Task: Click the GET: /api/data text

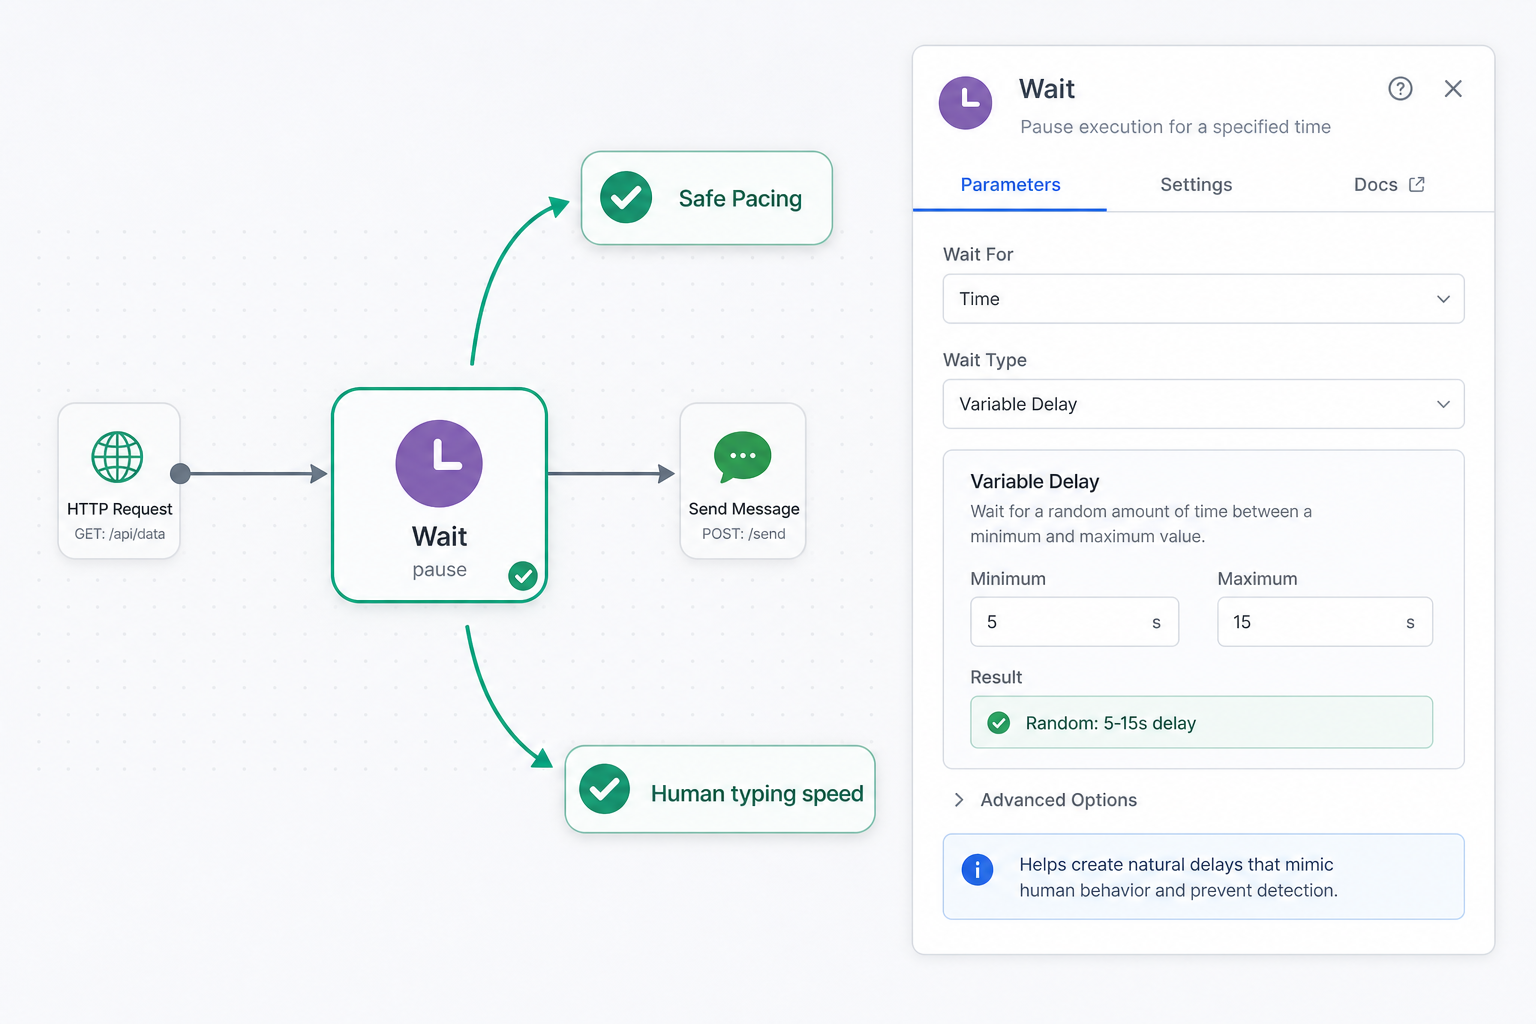Action: (119, 534)
